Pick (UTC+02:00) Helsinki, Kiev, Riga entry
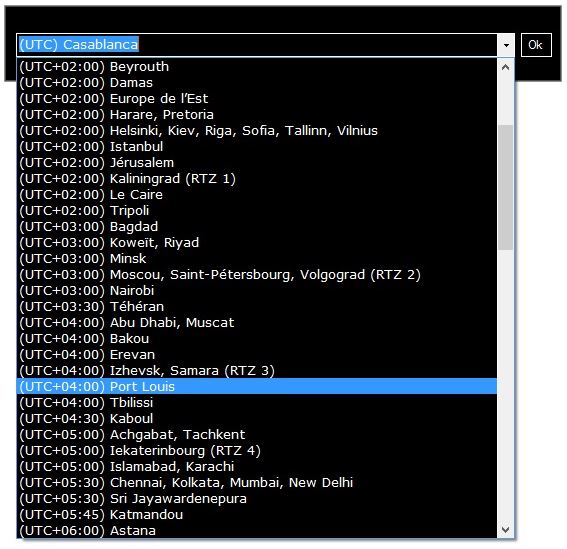 pyautogui.click(x=257, y=131)
